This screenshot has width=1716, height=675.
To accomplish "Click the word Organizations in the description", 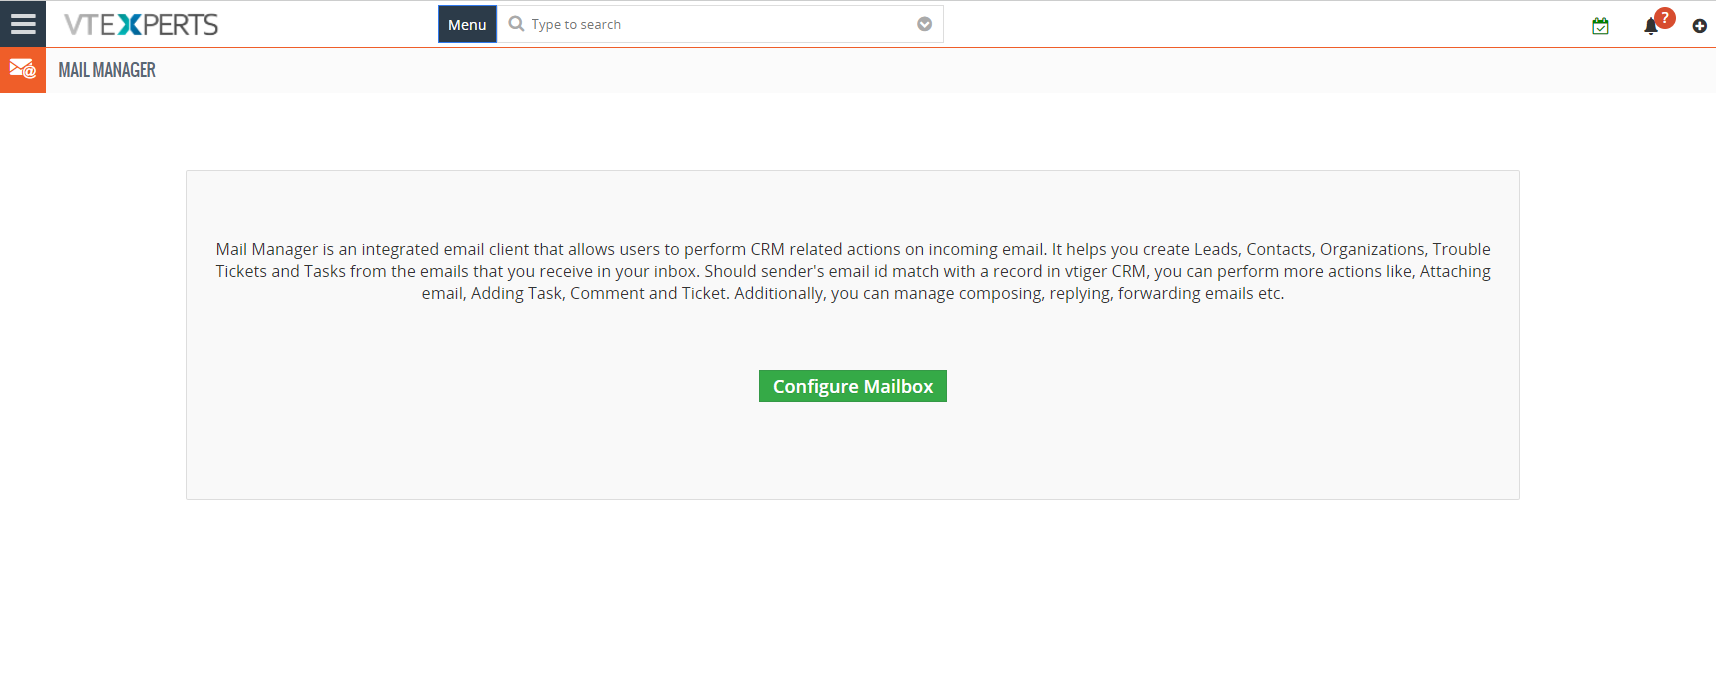I will click(x=1372, y=249).
